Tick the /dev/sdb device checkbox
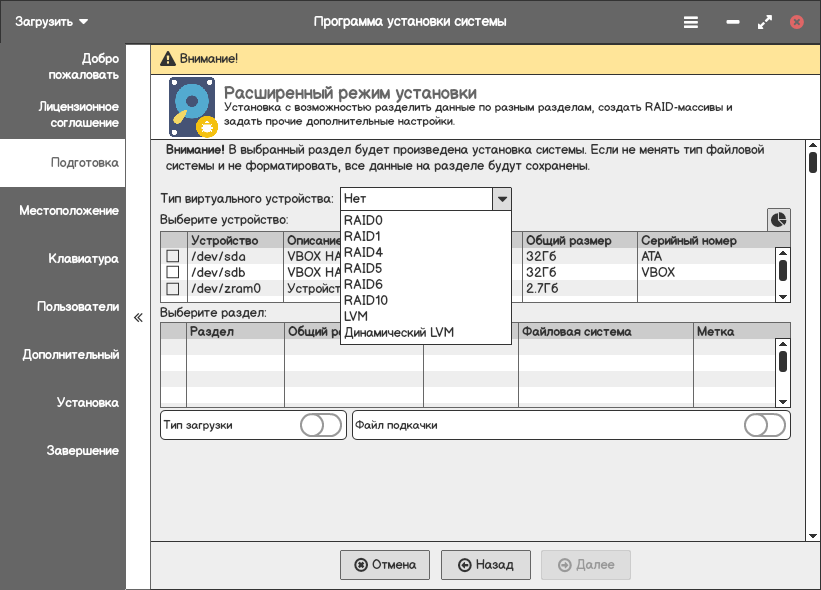821x590 pixels. [172, 272]
